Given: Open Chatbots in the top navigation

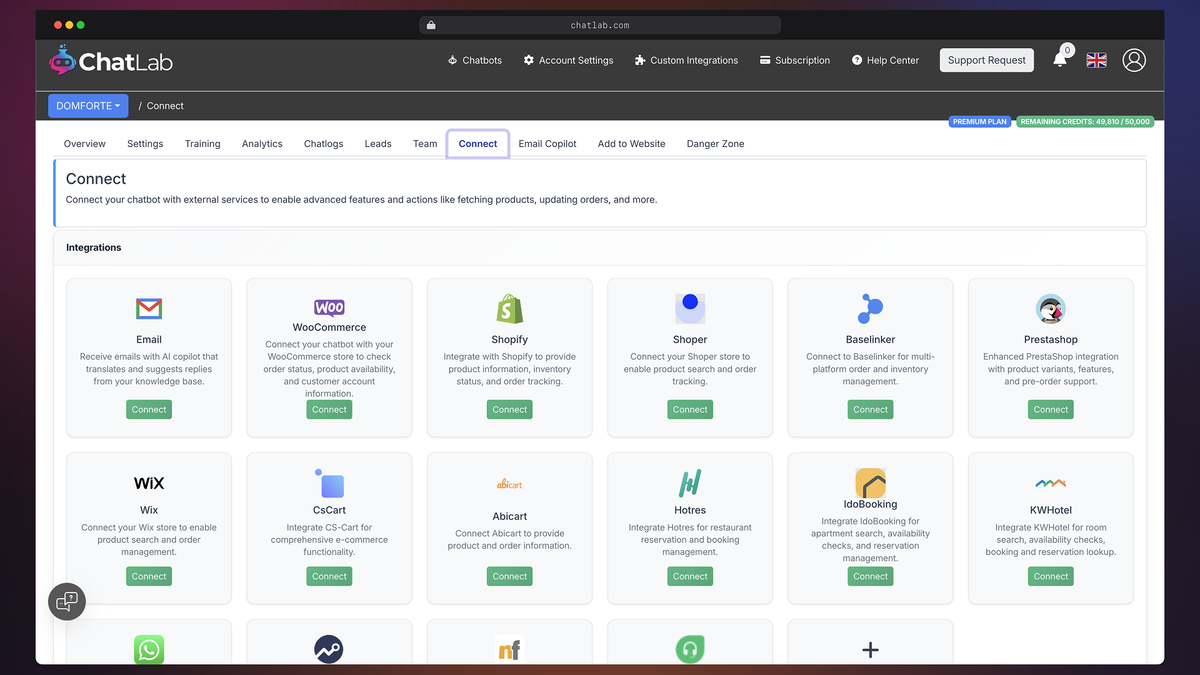Looking at the screenshot, I should pos(474,60).
